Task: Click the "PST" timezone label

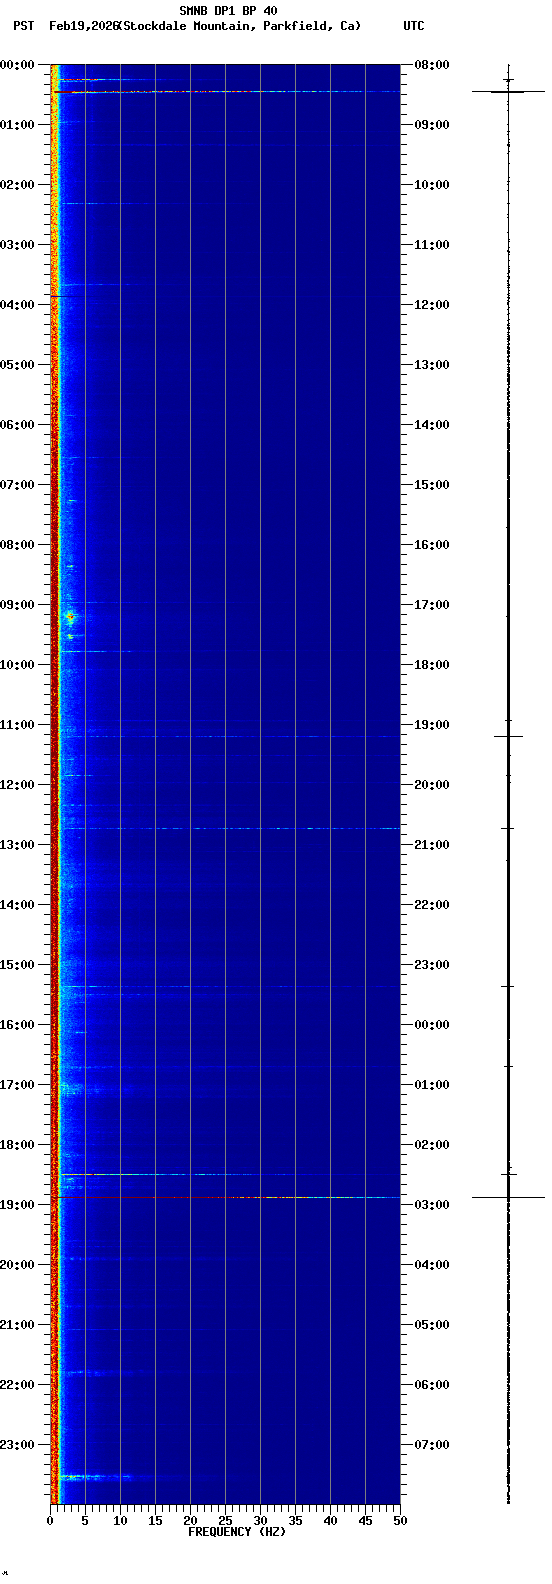Action: pyautogui.click(x=23, y=26)
